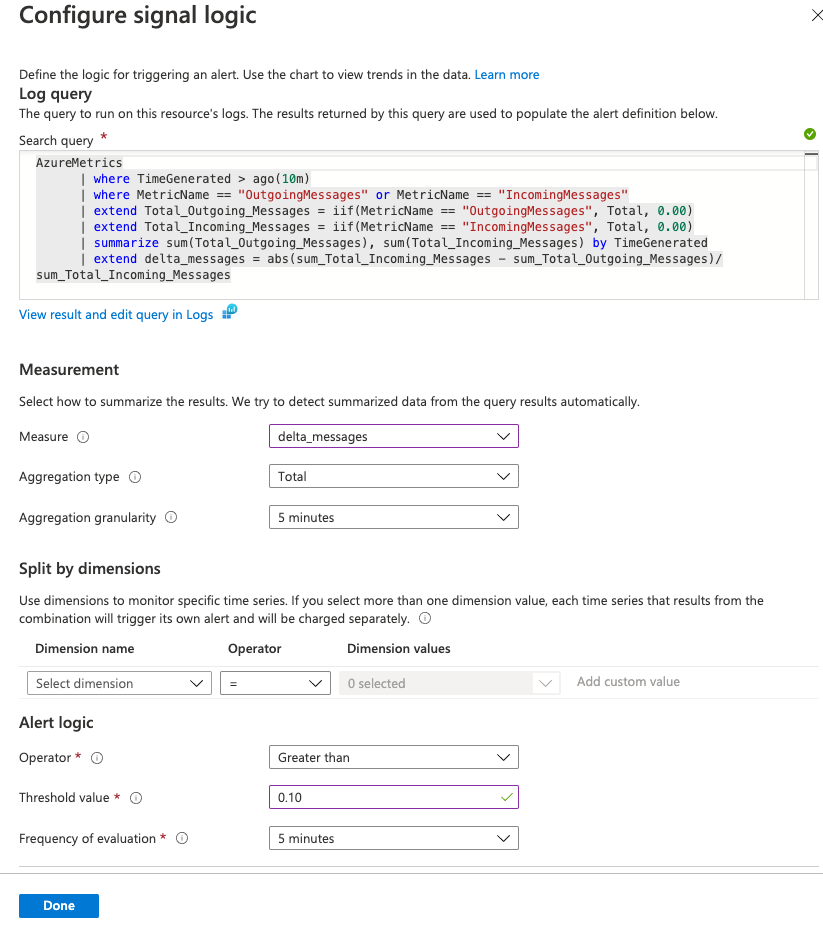Open the Greater than operator dropdown
This screenshot has height=936, width=823.
[393, 758]
